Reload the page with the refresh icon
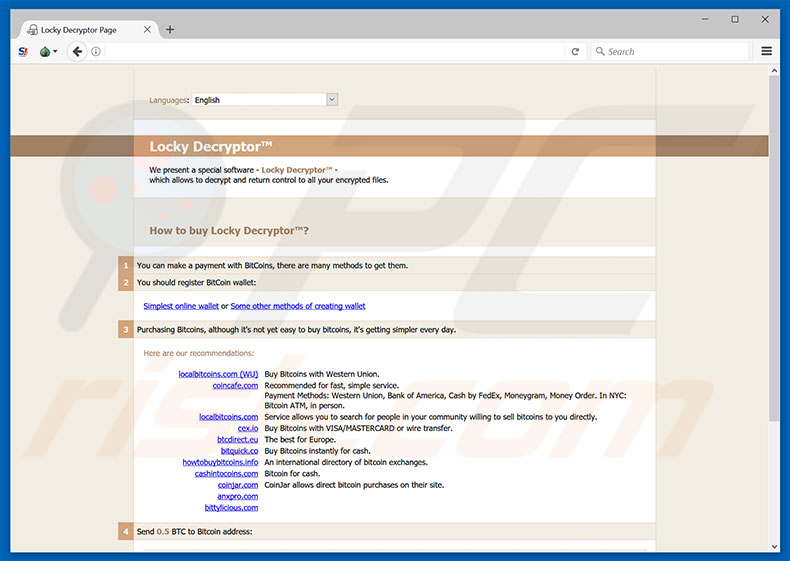Image resolution: width=790 pixels, height=561 pixels. [575, 51]
